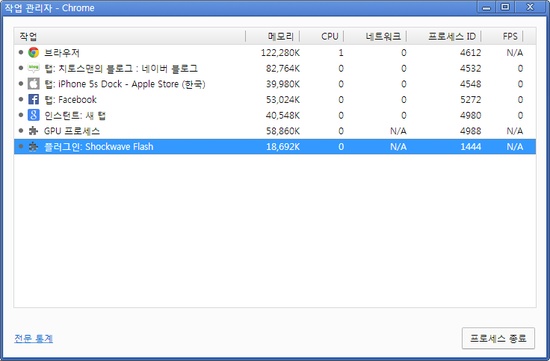The image size is (550, 361).
Task: Click the Shockwave Flash plugin puzzle icon
Action: [x=34, y=147]
